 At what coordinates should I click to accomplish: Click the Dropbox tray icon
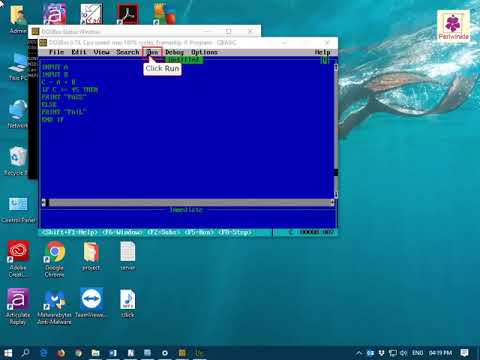click(382, 353)
